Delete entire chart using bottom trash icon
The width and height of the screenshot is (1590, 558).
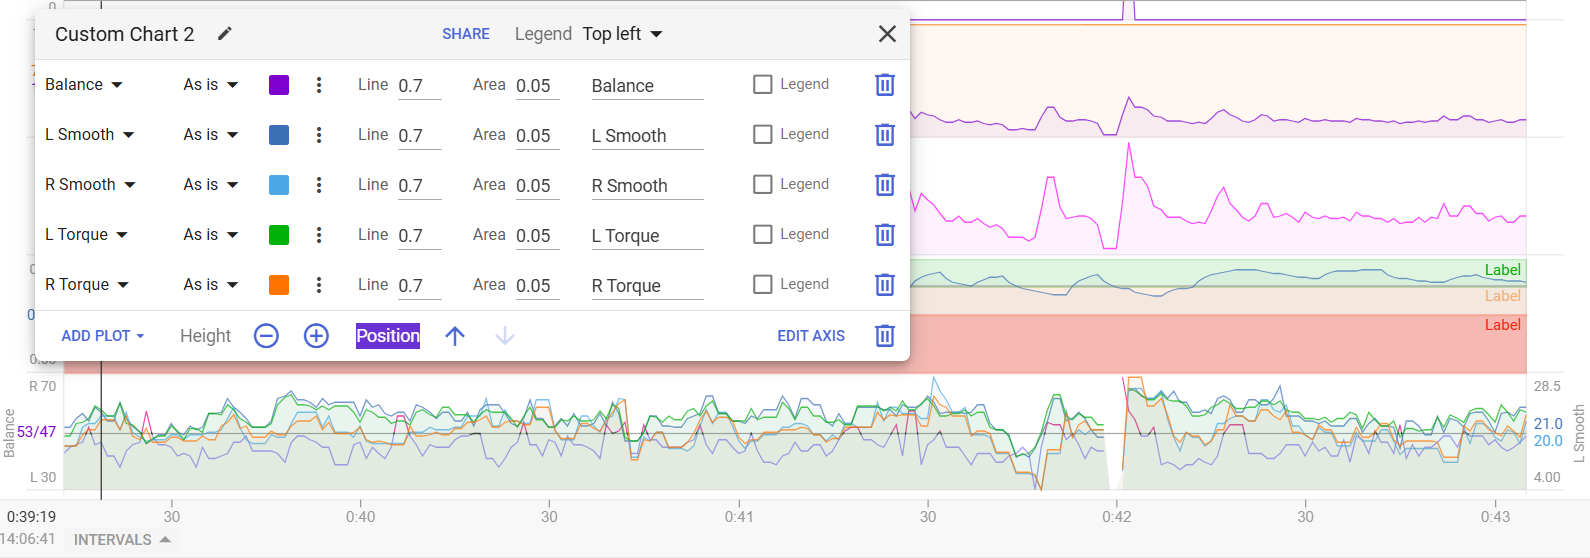click(x=885, y=336)
